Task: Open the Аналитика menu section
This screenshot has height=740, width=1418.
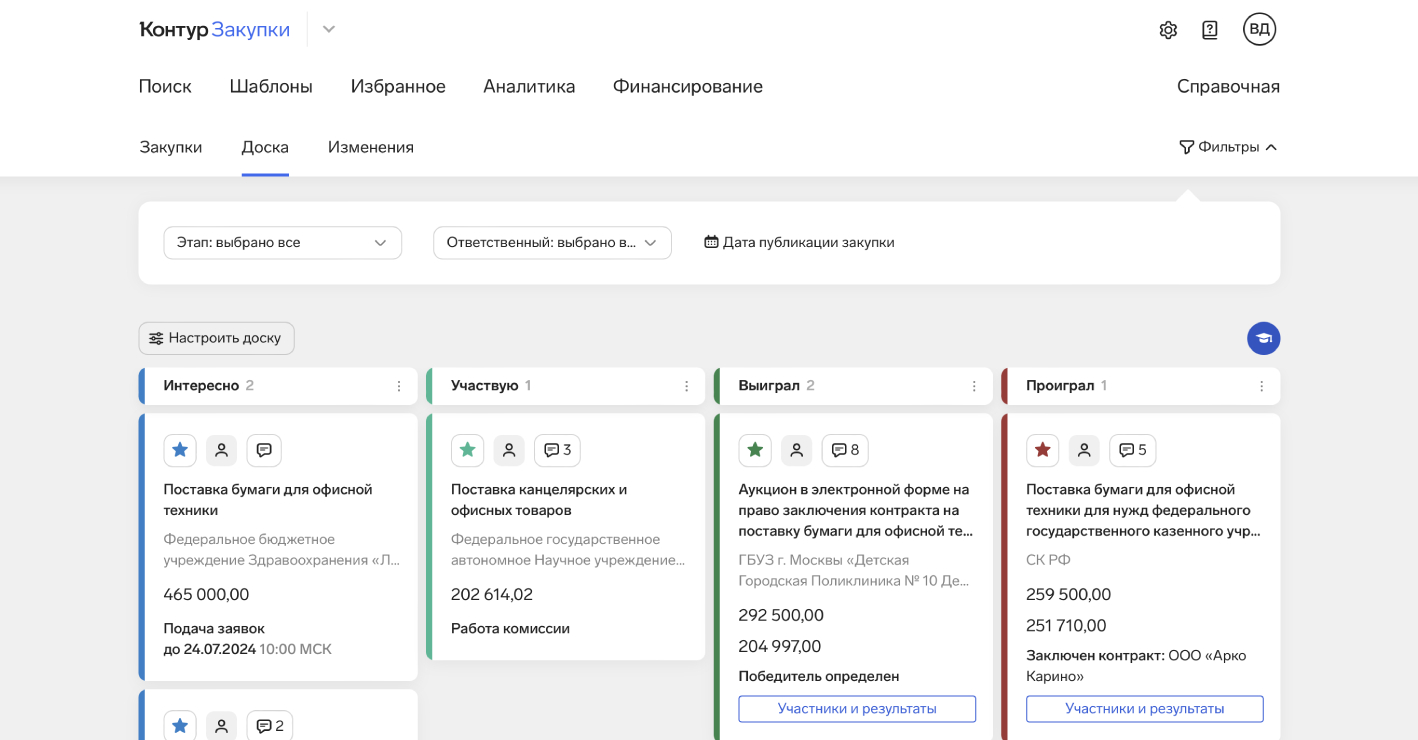Action: point(528,87)
